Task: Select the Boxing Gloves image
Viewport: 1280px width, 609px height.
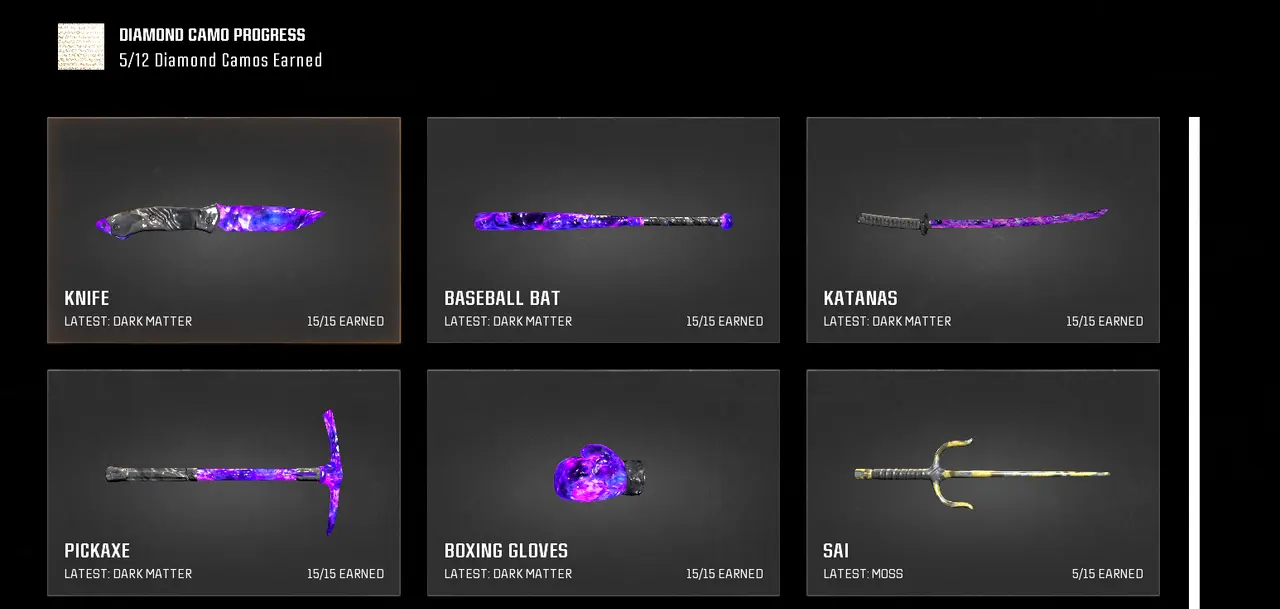Action: coord(599,473)
